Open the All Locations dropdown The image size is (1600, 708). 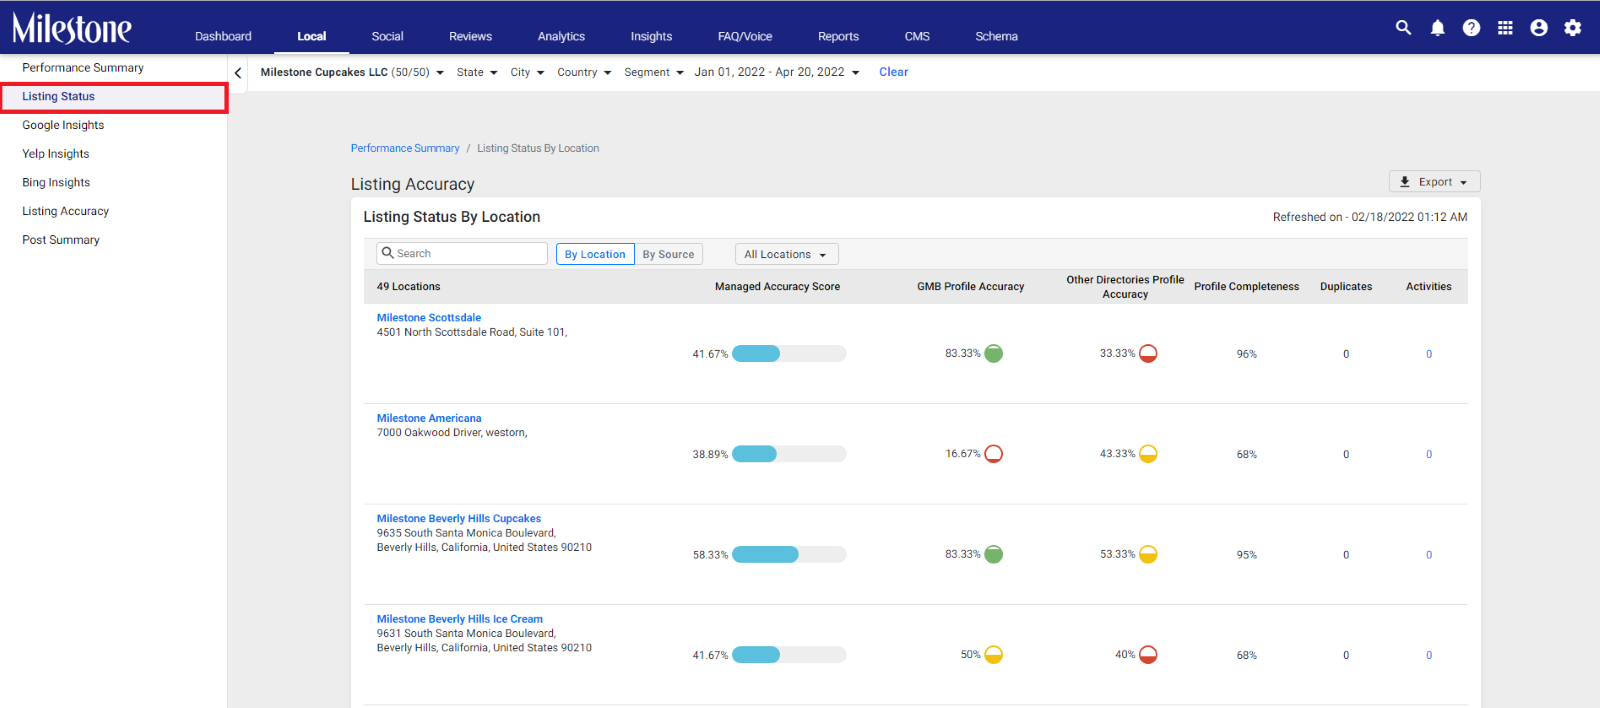(786, 254)
